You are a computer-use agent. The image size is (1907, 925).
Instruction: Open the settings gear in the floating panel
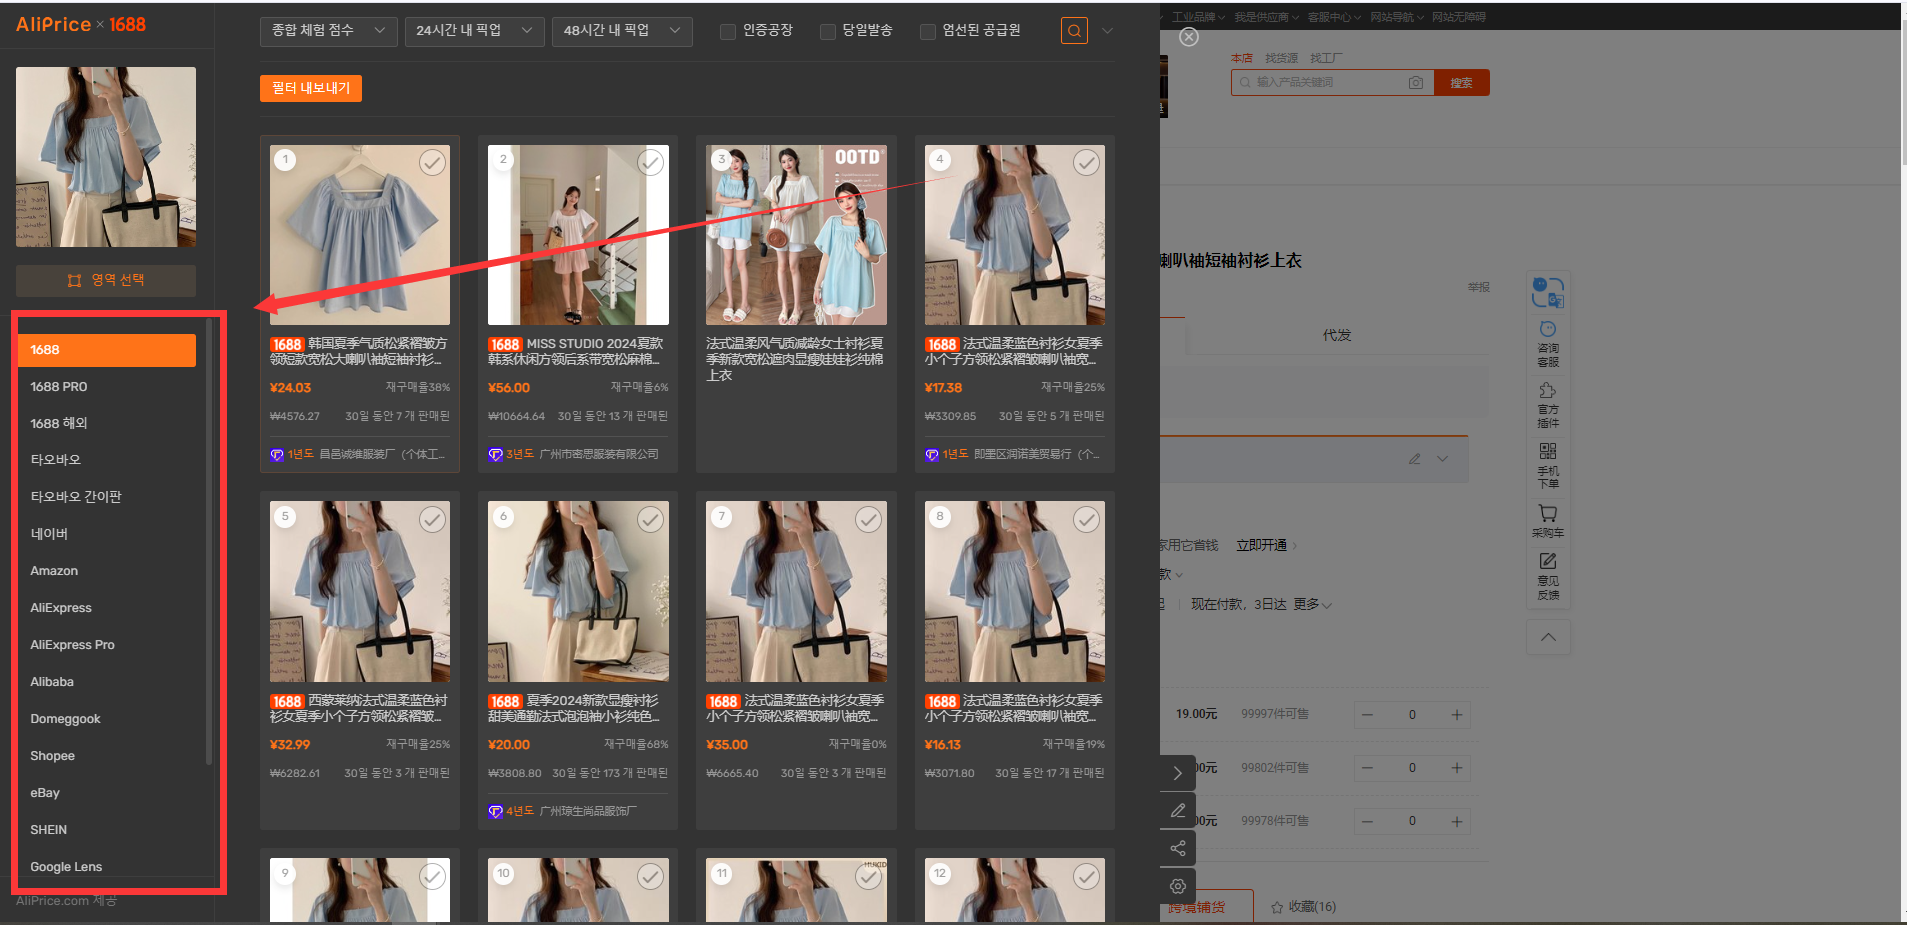click(1178, 886)
